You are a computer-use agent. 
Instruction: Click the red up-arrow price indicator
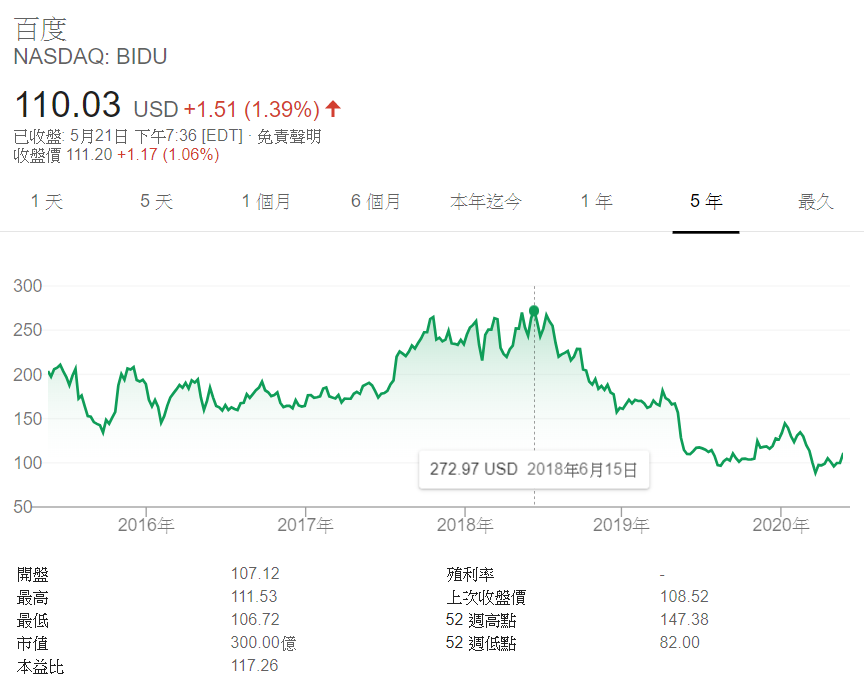coord(333,109)
